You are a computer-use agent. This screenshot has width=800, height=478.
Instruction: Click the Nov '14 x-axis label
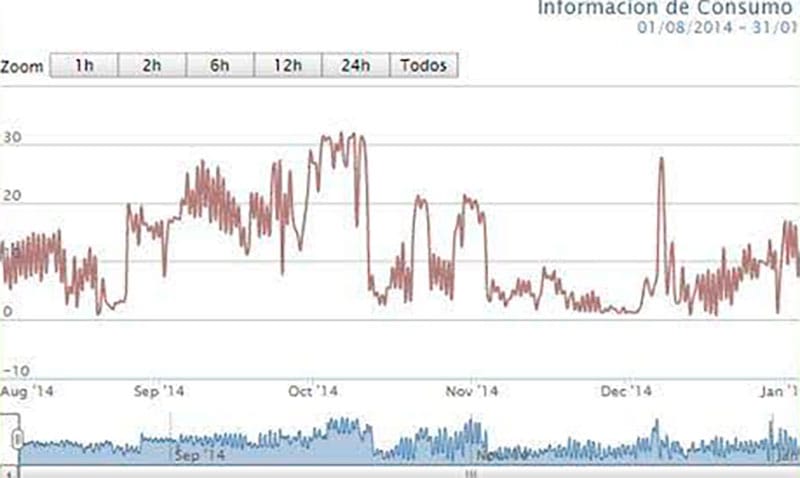click(x=470, y=390)
